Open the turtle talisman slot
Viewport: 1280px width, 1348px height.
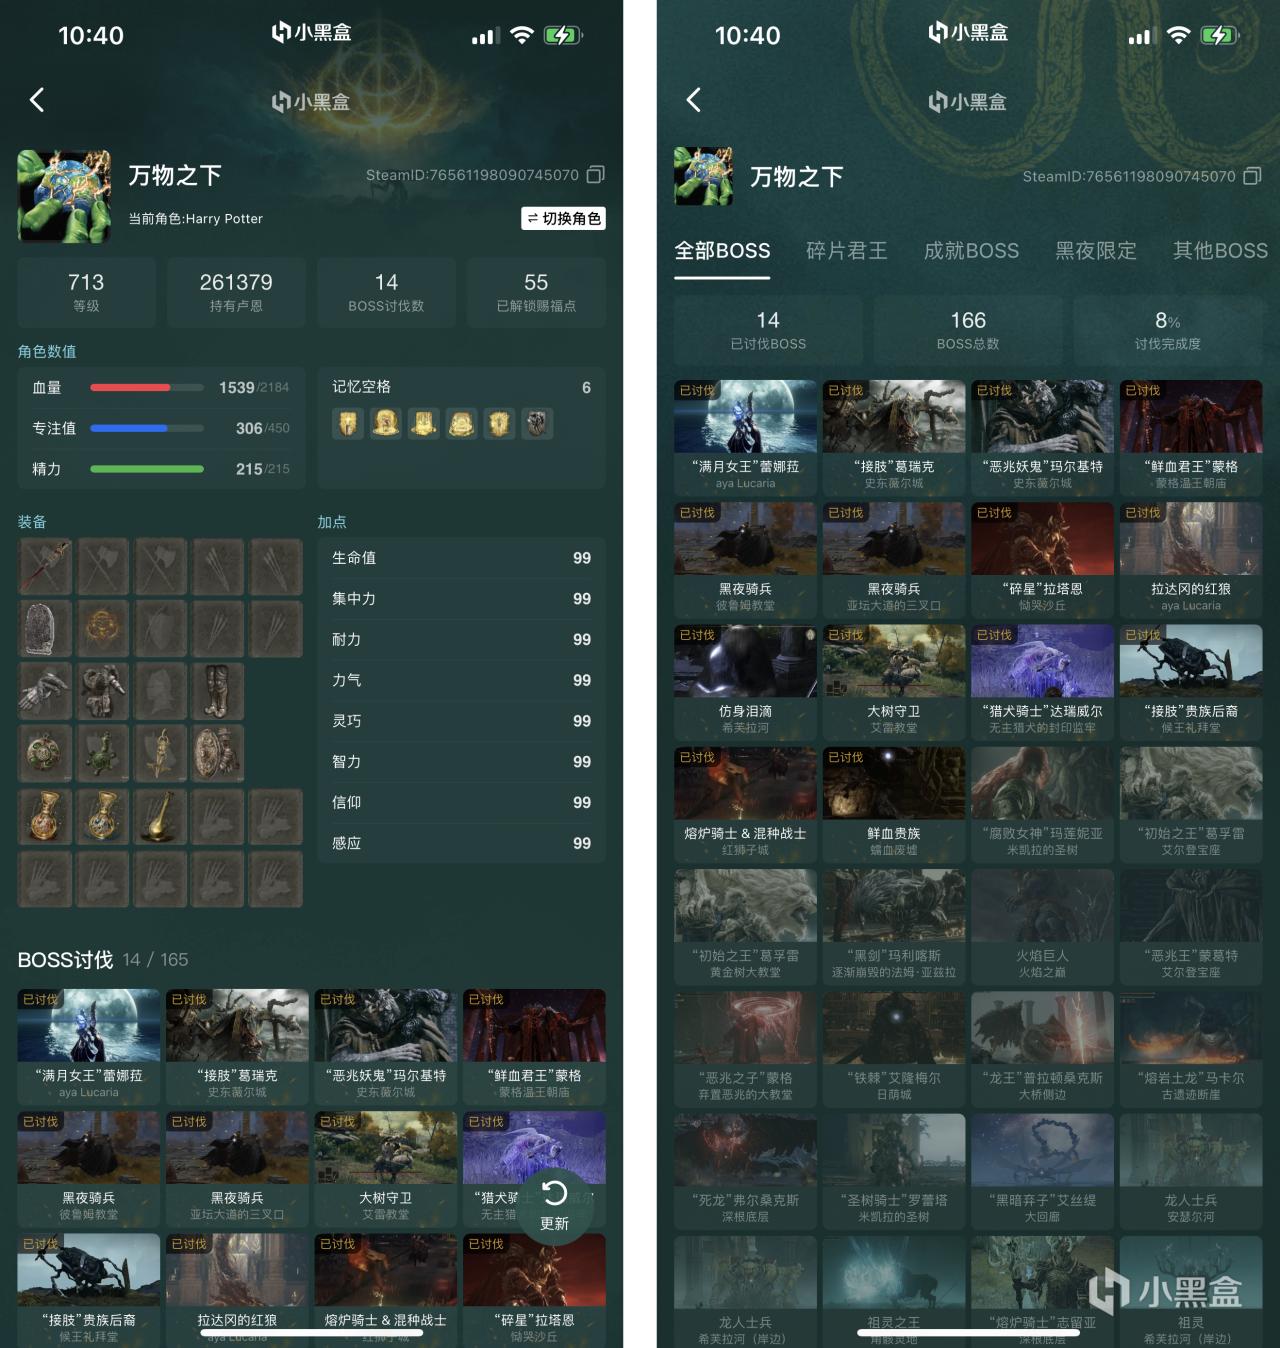[103, 753]
